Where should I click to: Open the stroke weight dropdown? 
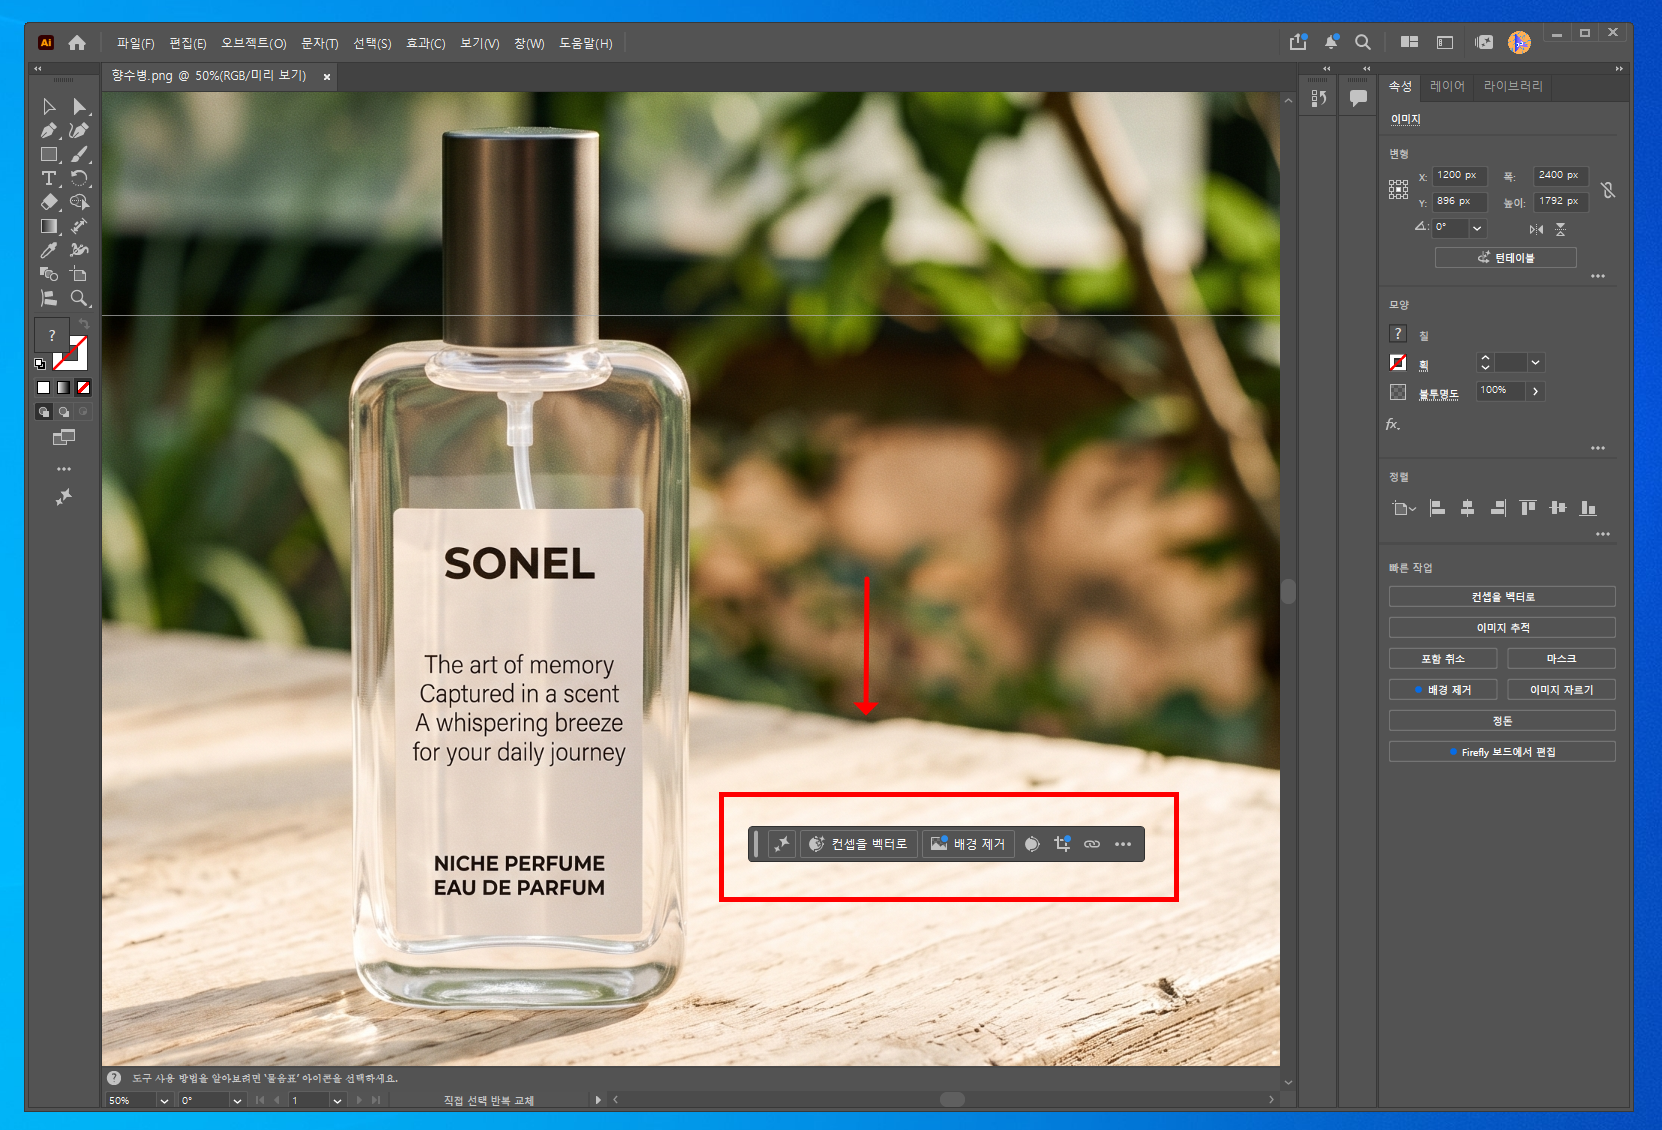point(1535,362)
